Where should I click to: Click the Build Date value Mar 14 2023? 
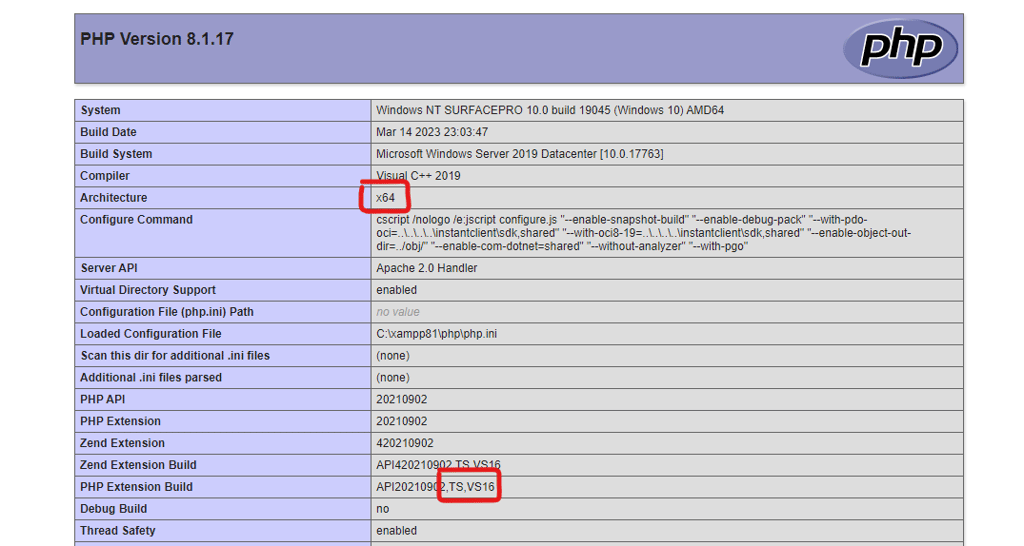(431, 132)
